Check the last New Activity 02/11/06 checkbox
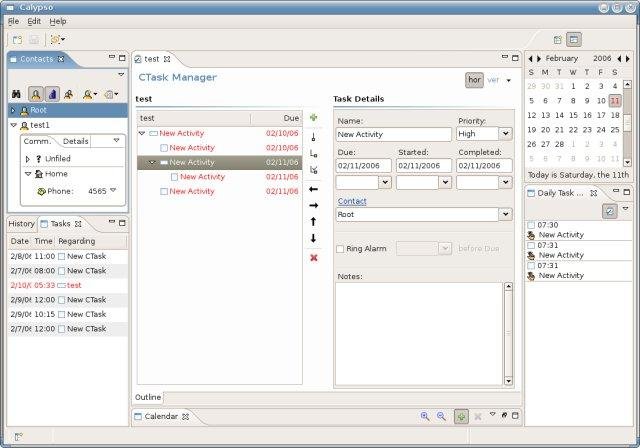Image resolution: width=640 pixels, height=448 pixels. (x=164, y=191)
